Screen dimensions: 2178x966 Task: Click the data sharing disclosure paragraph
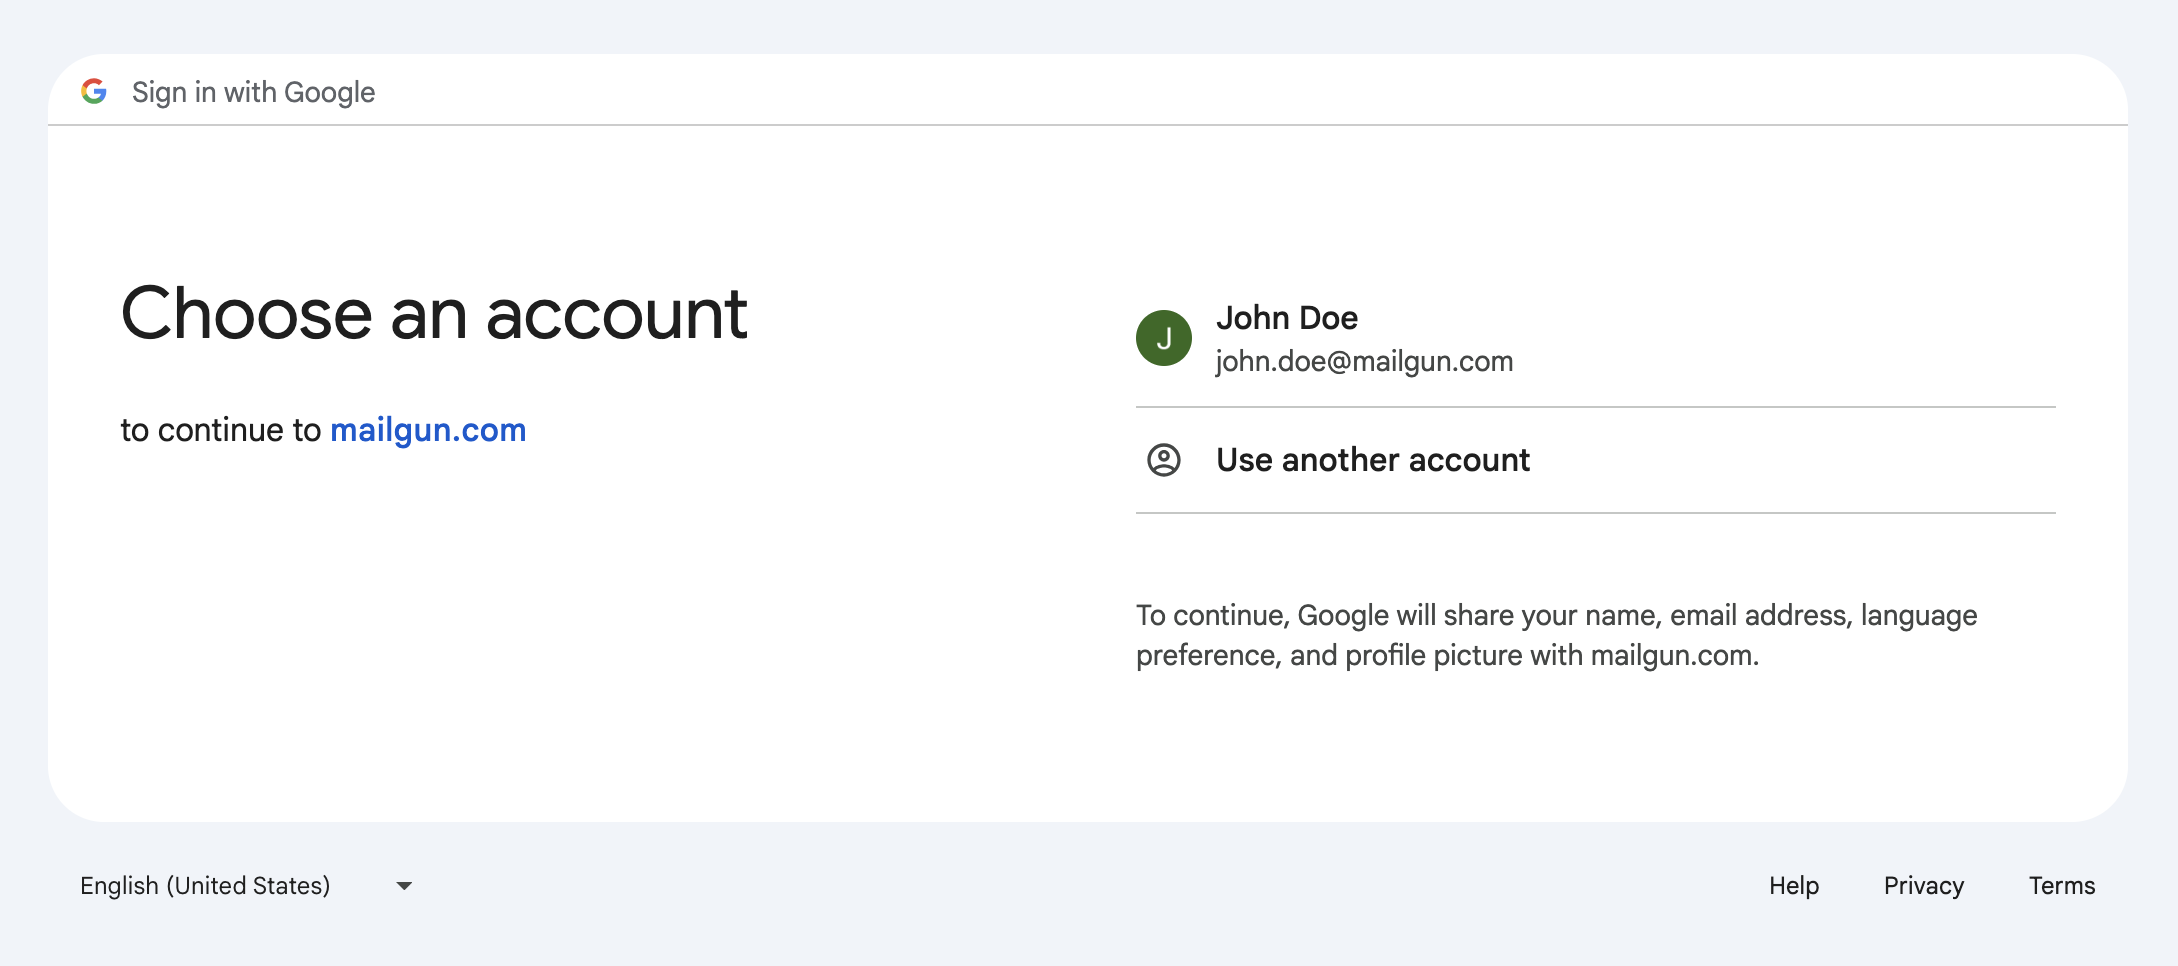click(x=1556, y=635)
